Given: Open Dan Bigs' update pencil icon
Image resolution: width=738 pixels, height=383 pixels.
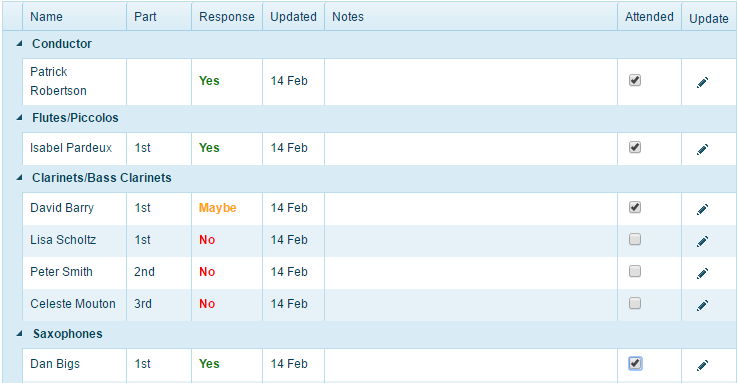Looking at the screenshot, I should coord(702,365).
